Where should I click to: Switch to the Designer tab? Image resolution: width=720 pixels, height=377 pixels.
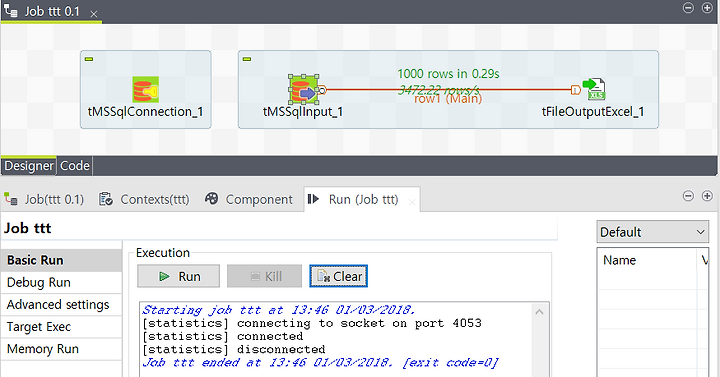pos(28,166)
